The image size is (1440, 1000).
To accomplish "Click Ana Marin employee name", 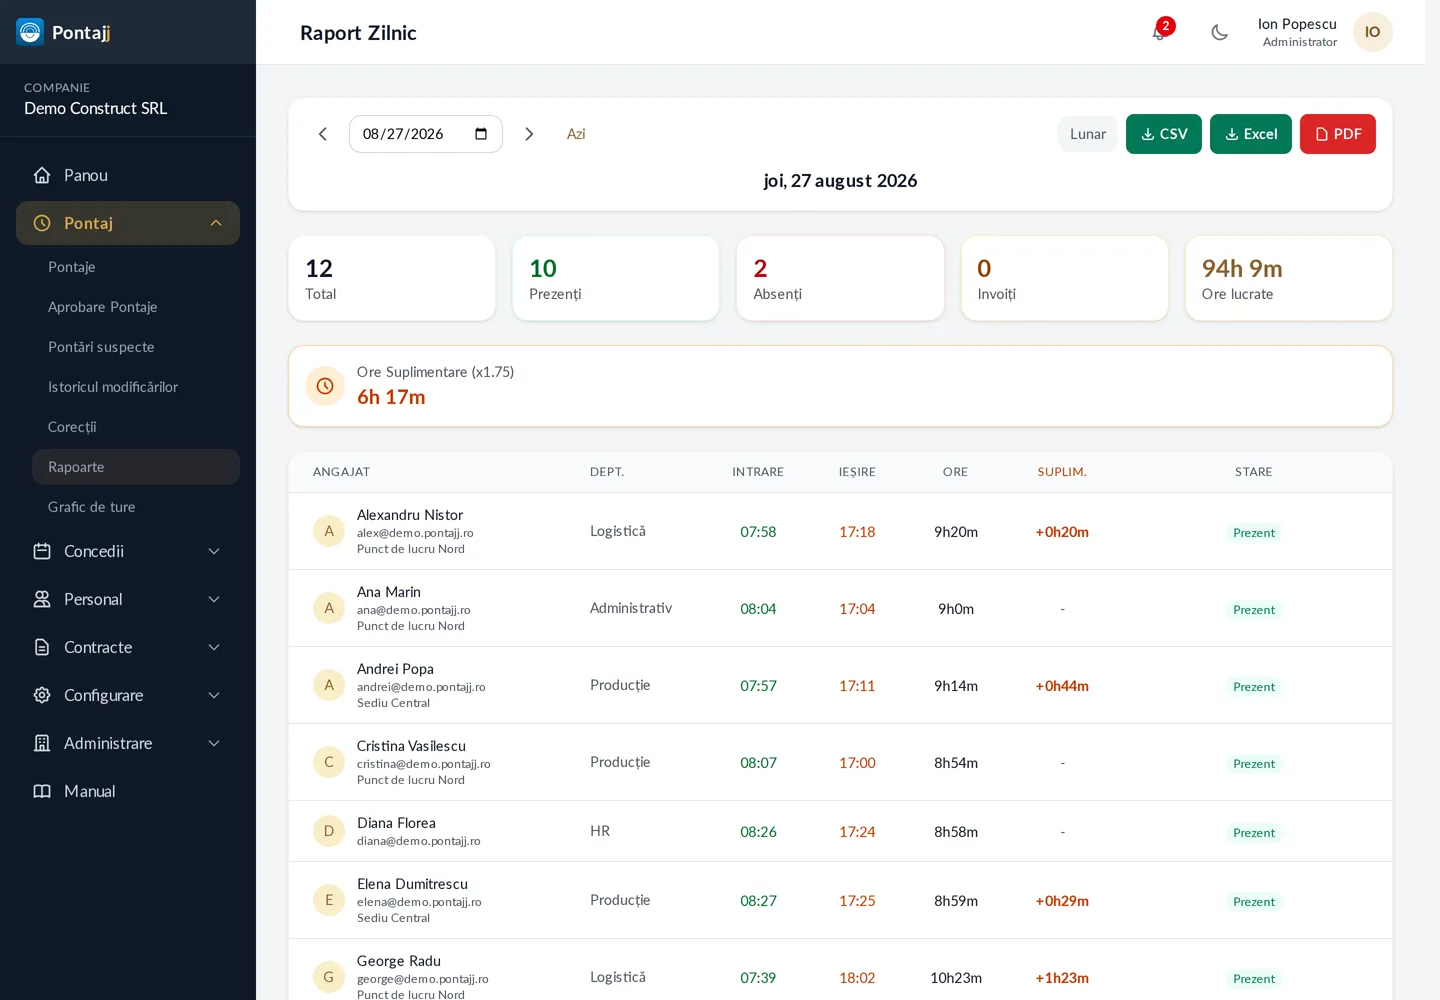I will pyautogui.click(x=389, y=592).
